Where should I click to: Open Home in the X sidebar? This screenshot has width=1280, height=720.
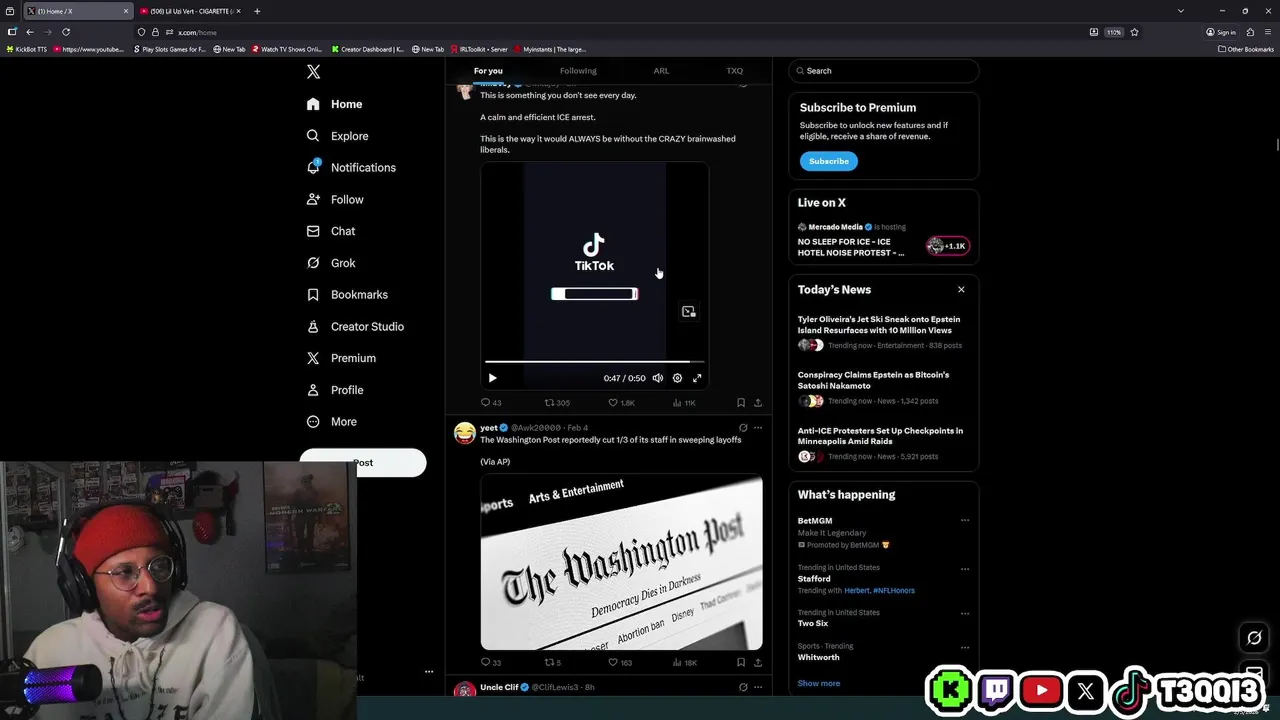click(335, 104)
